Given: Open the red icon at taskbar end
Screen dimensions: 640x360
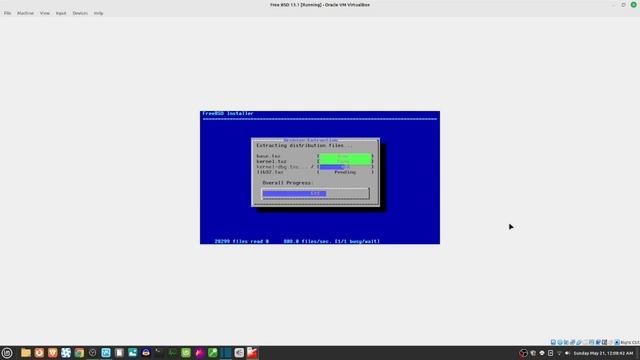Looking at the screenshot, I should tap(252, 353).
